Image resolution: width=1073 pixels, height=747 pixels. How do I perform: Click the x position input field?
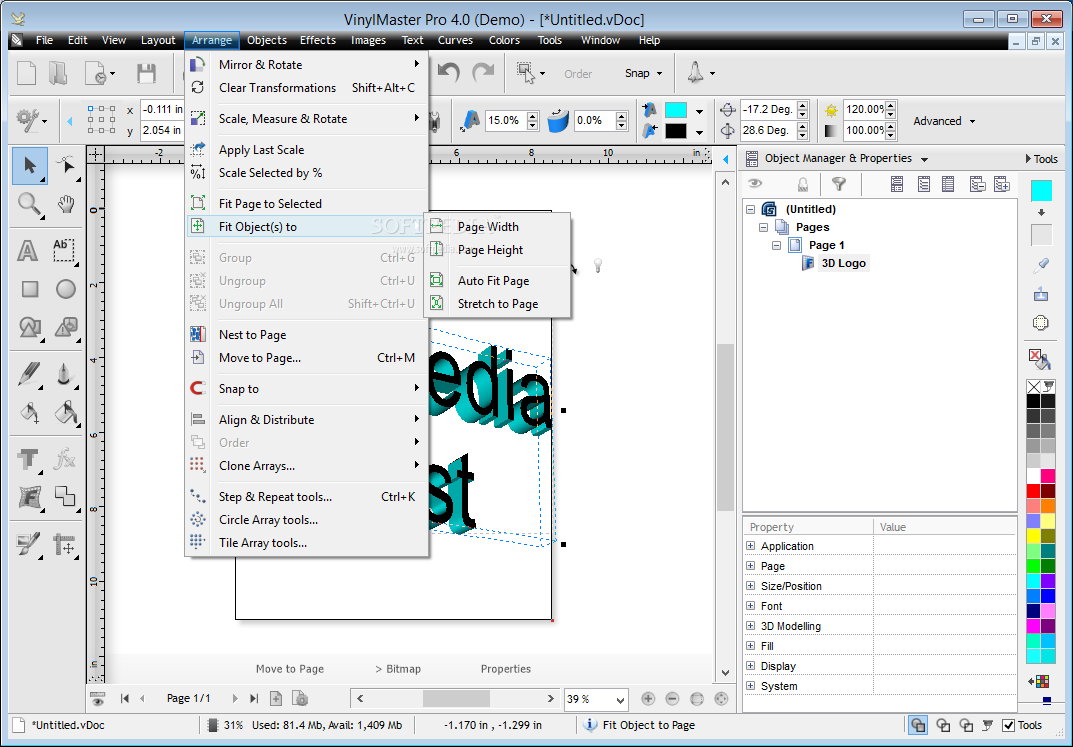[x=162, y=109]
